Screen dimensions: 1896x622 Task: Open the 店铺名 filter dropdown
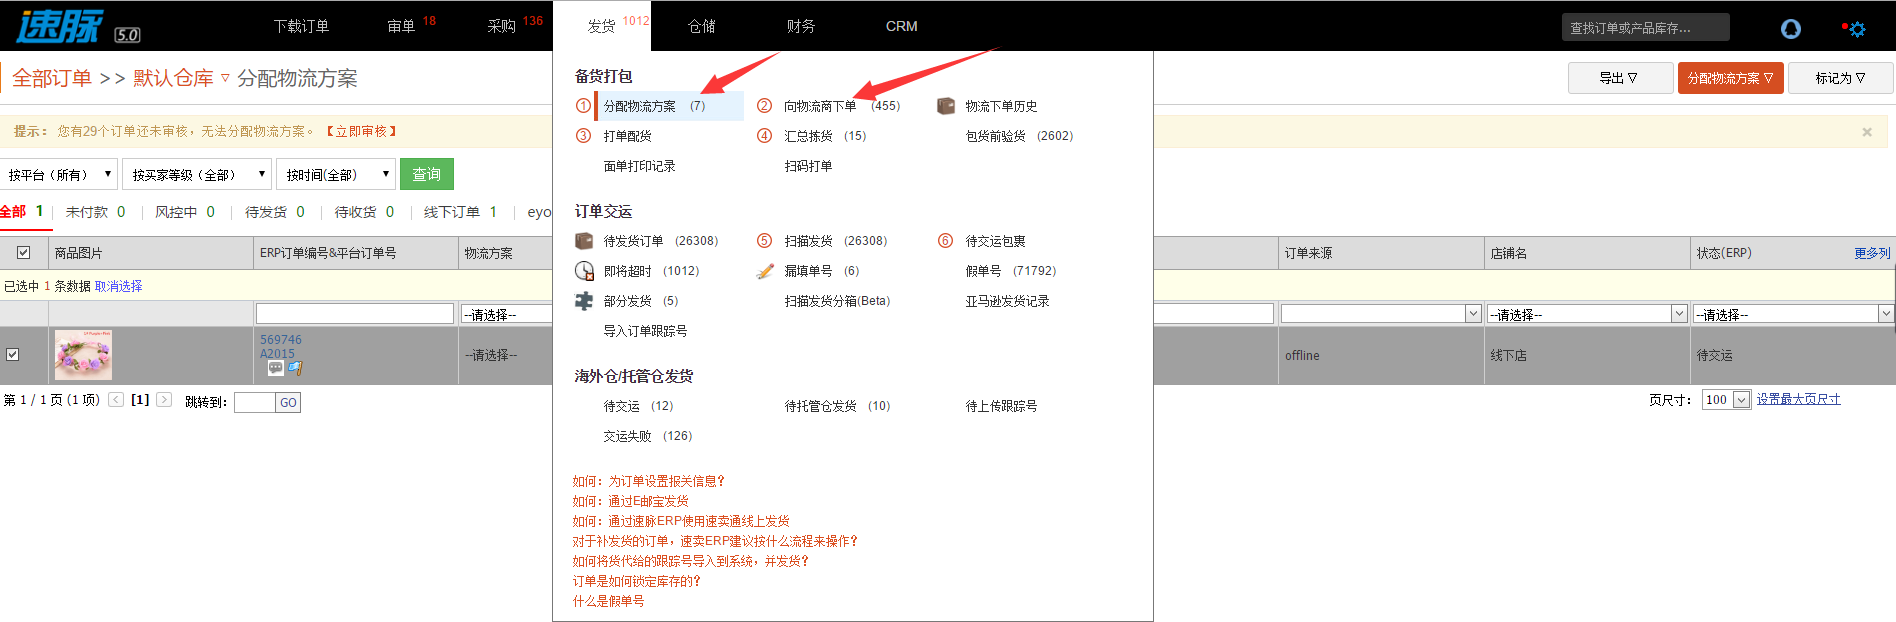(1587, 314)
